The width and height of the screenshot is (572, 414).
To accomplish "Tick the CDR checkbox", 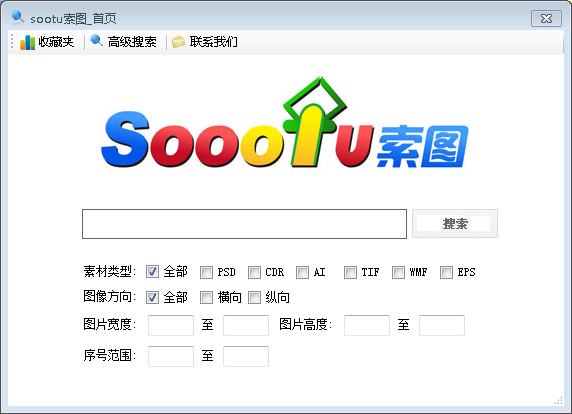I will tap(254, 272).
